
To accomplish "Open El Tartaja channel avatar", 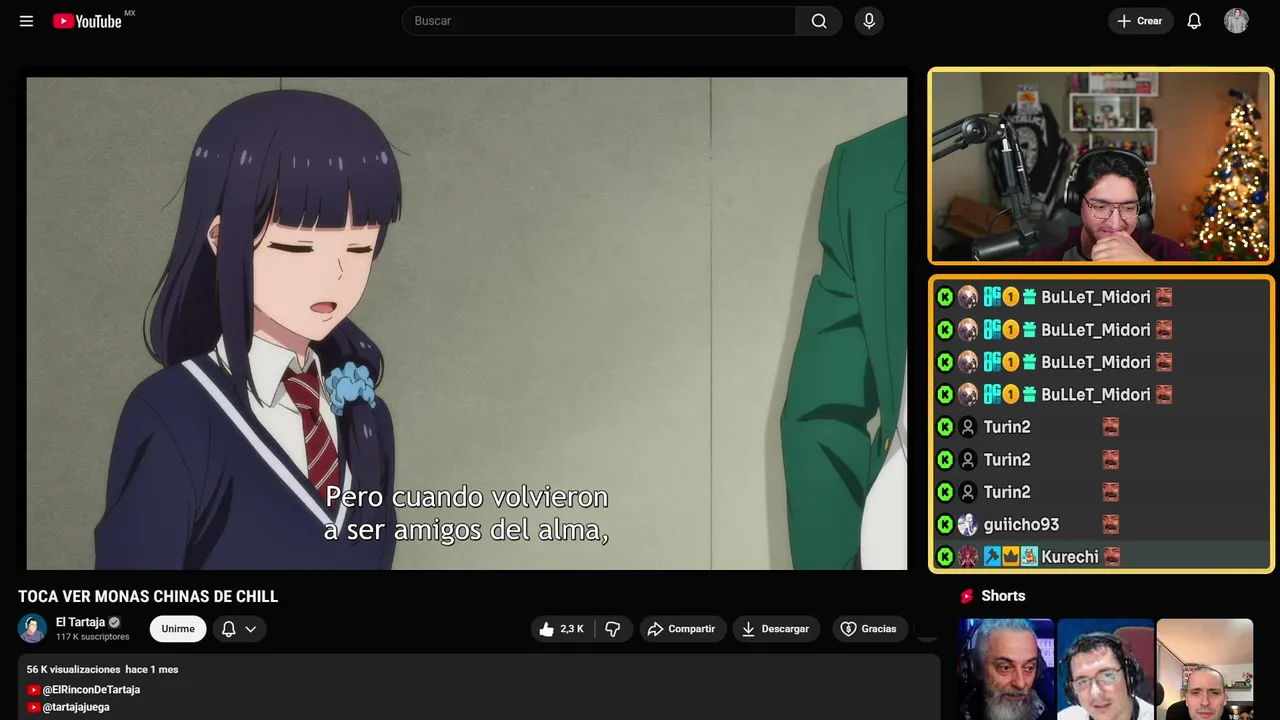I will [x=32, y=628].
